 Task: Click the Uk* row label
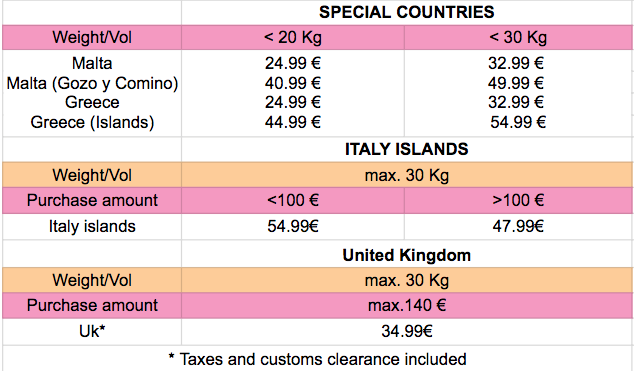pos(92,331)
